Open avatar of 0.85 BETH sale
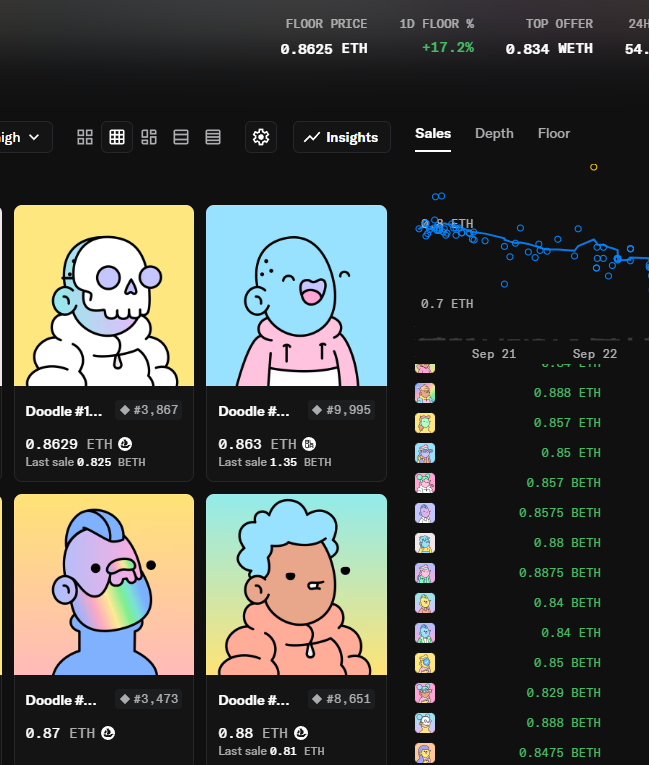The width and height of the screenshot is (649, 765). coord(425,663)
